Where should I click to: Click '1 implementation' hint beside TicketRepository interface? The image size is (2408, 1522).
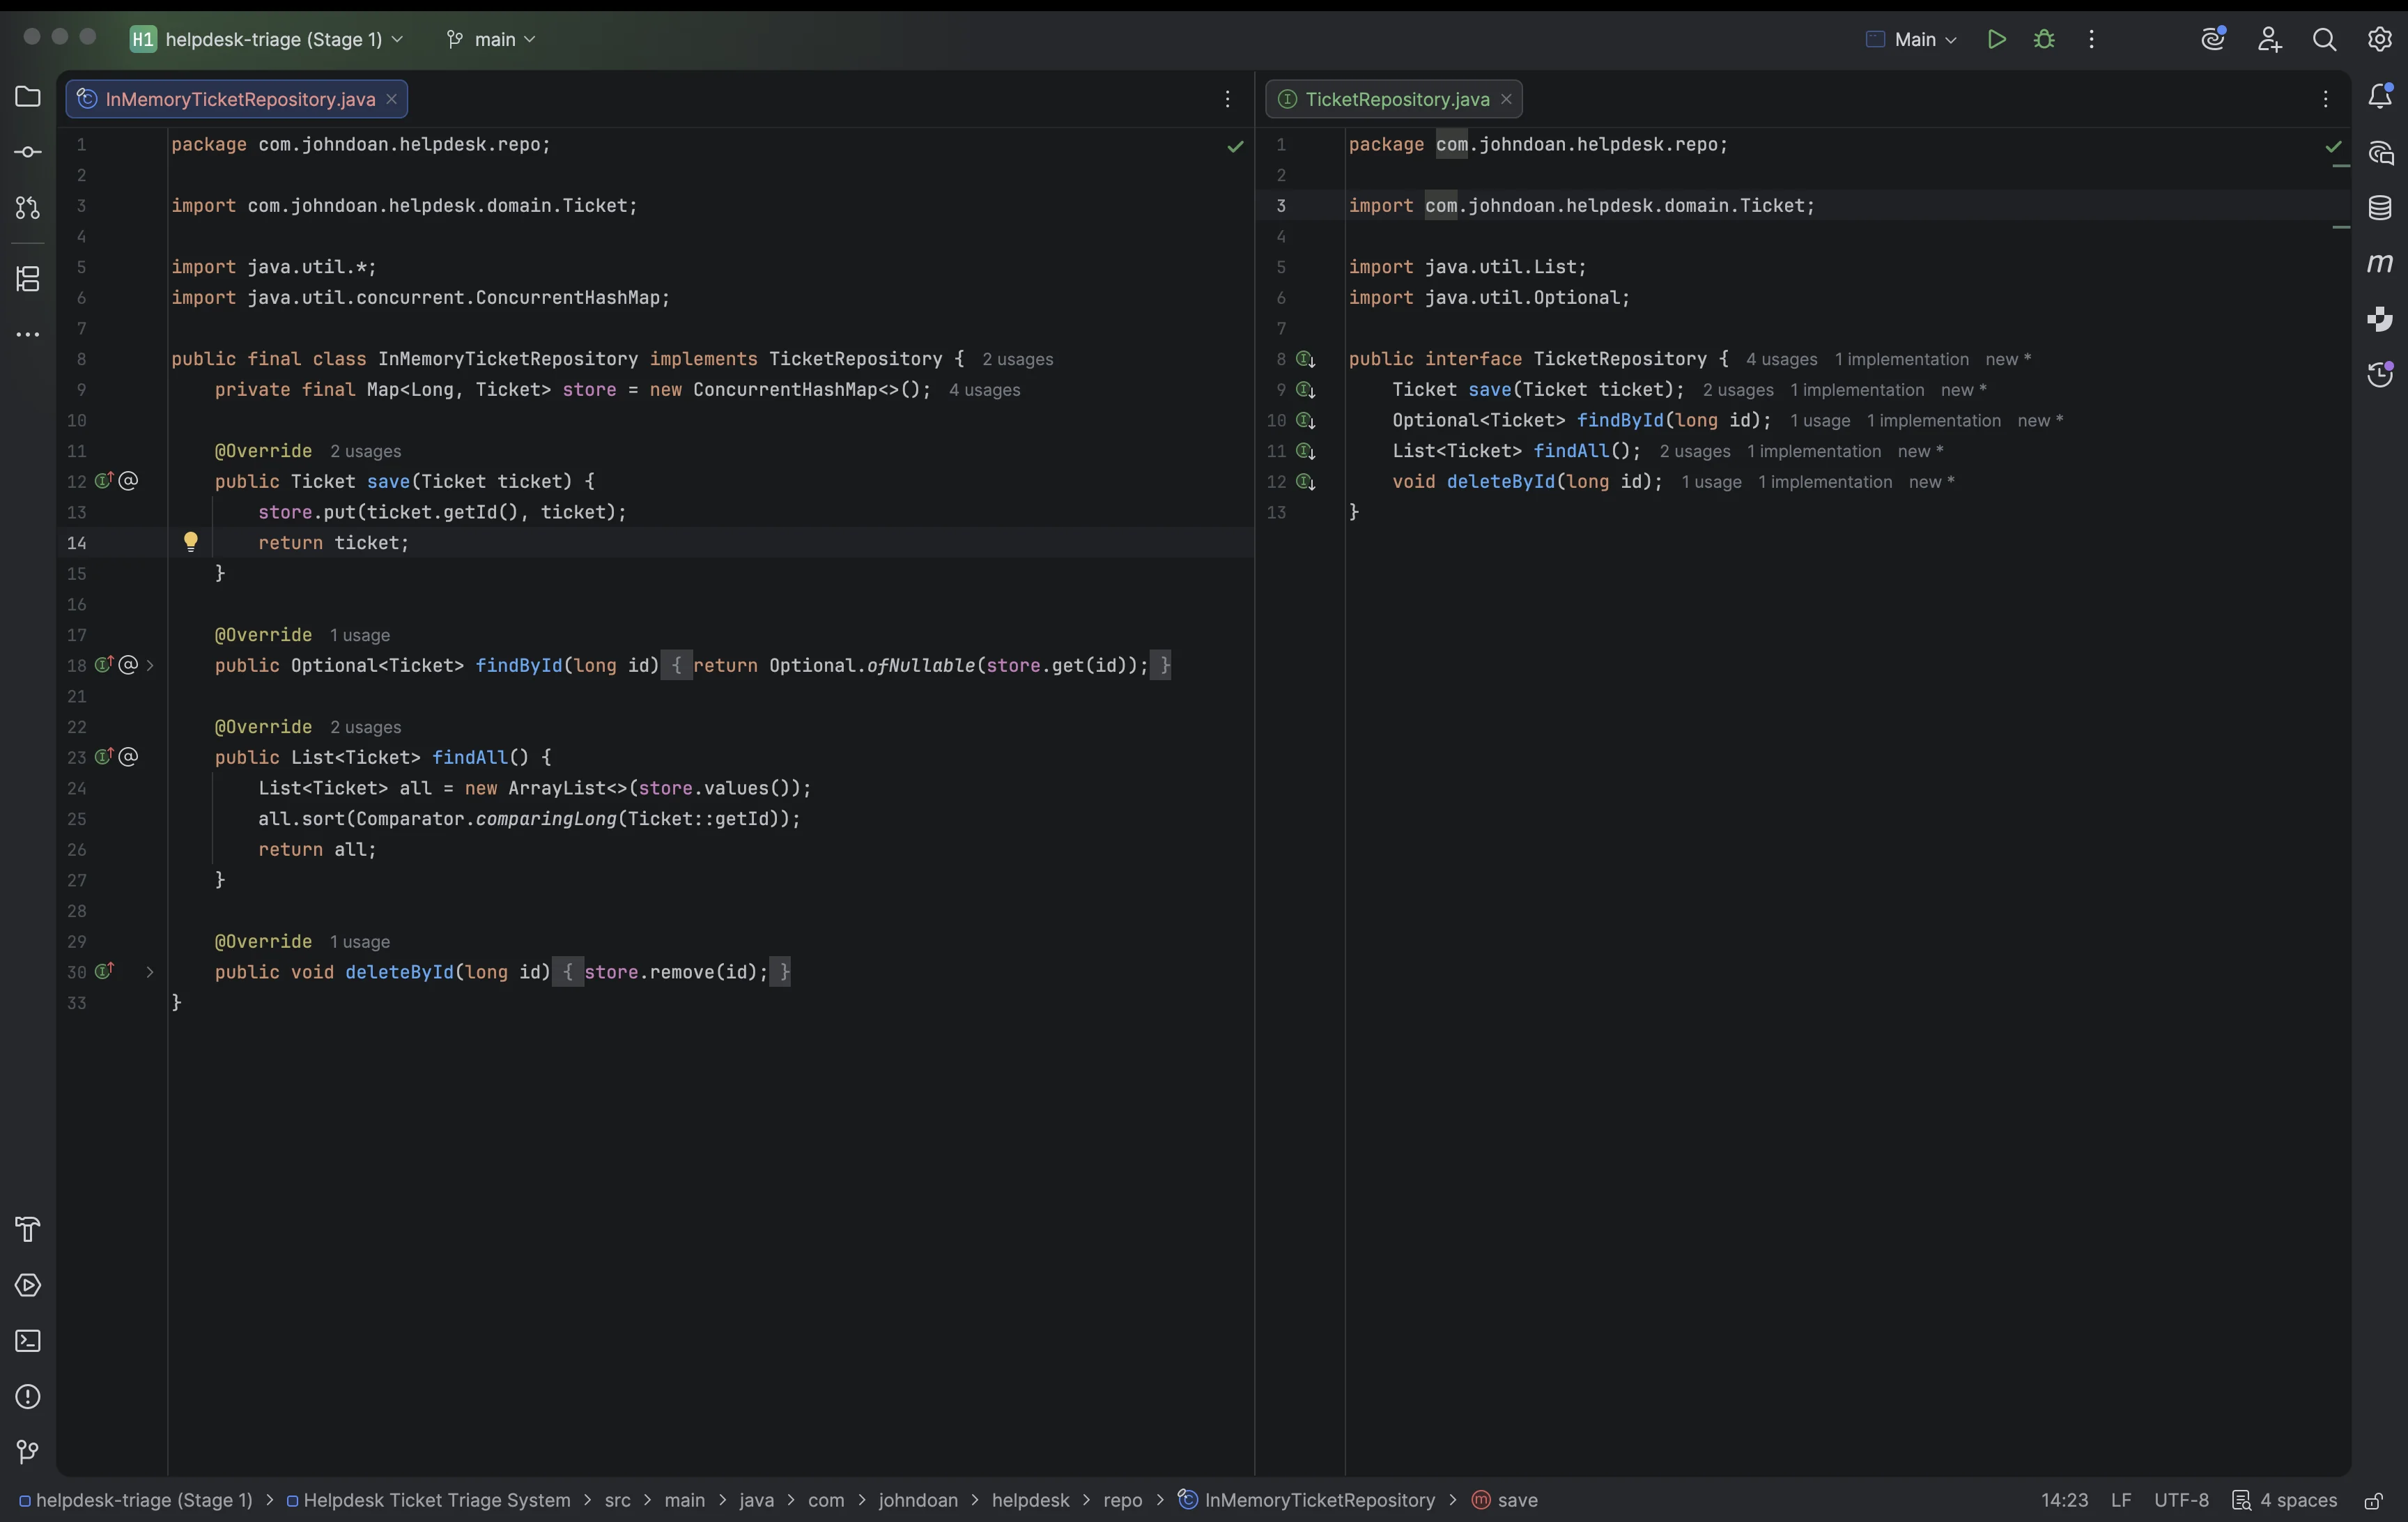click(x=1901, y=360)
